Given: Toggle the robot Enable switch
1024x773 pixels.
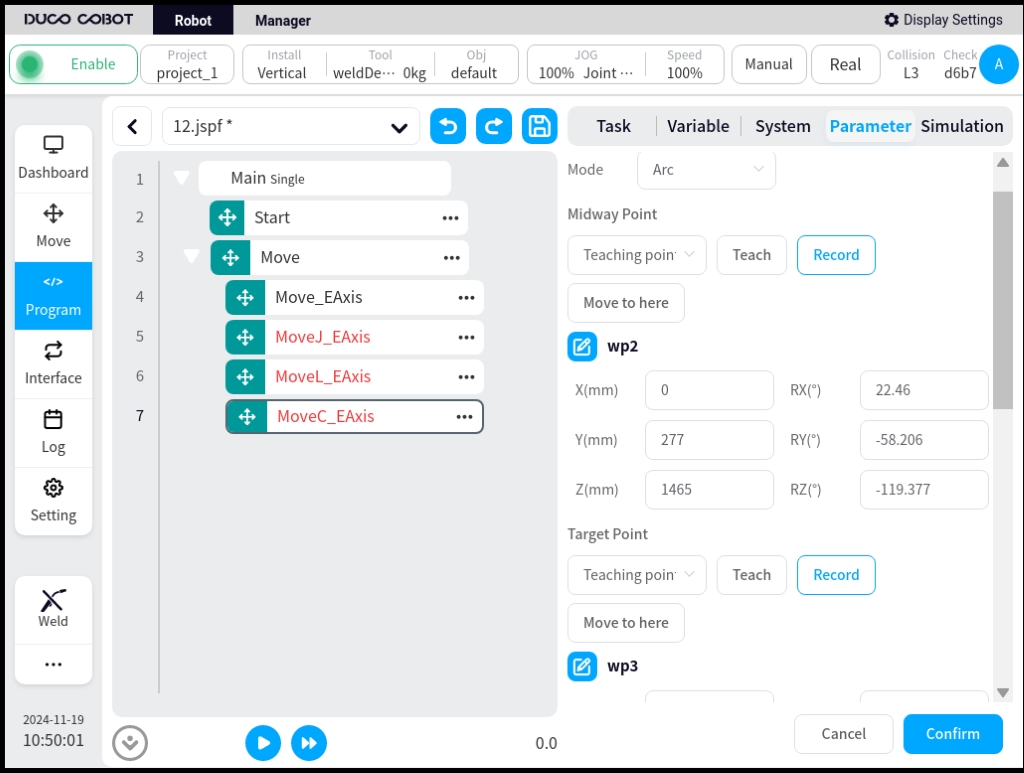Looking at the screenshot, I should click(73, 64).
